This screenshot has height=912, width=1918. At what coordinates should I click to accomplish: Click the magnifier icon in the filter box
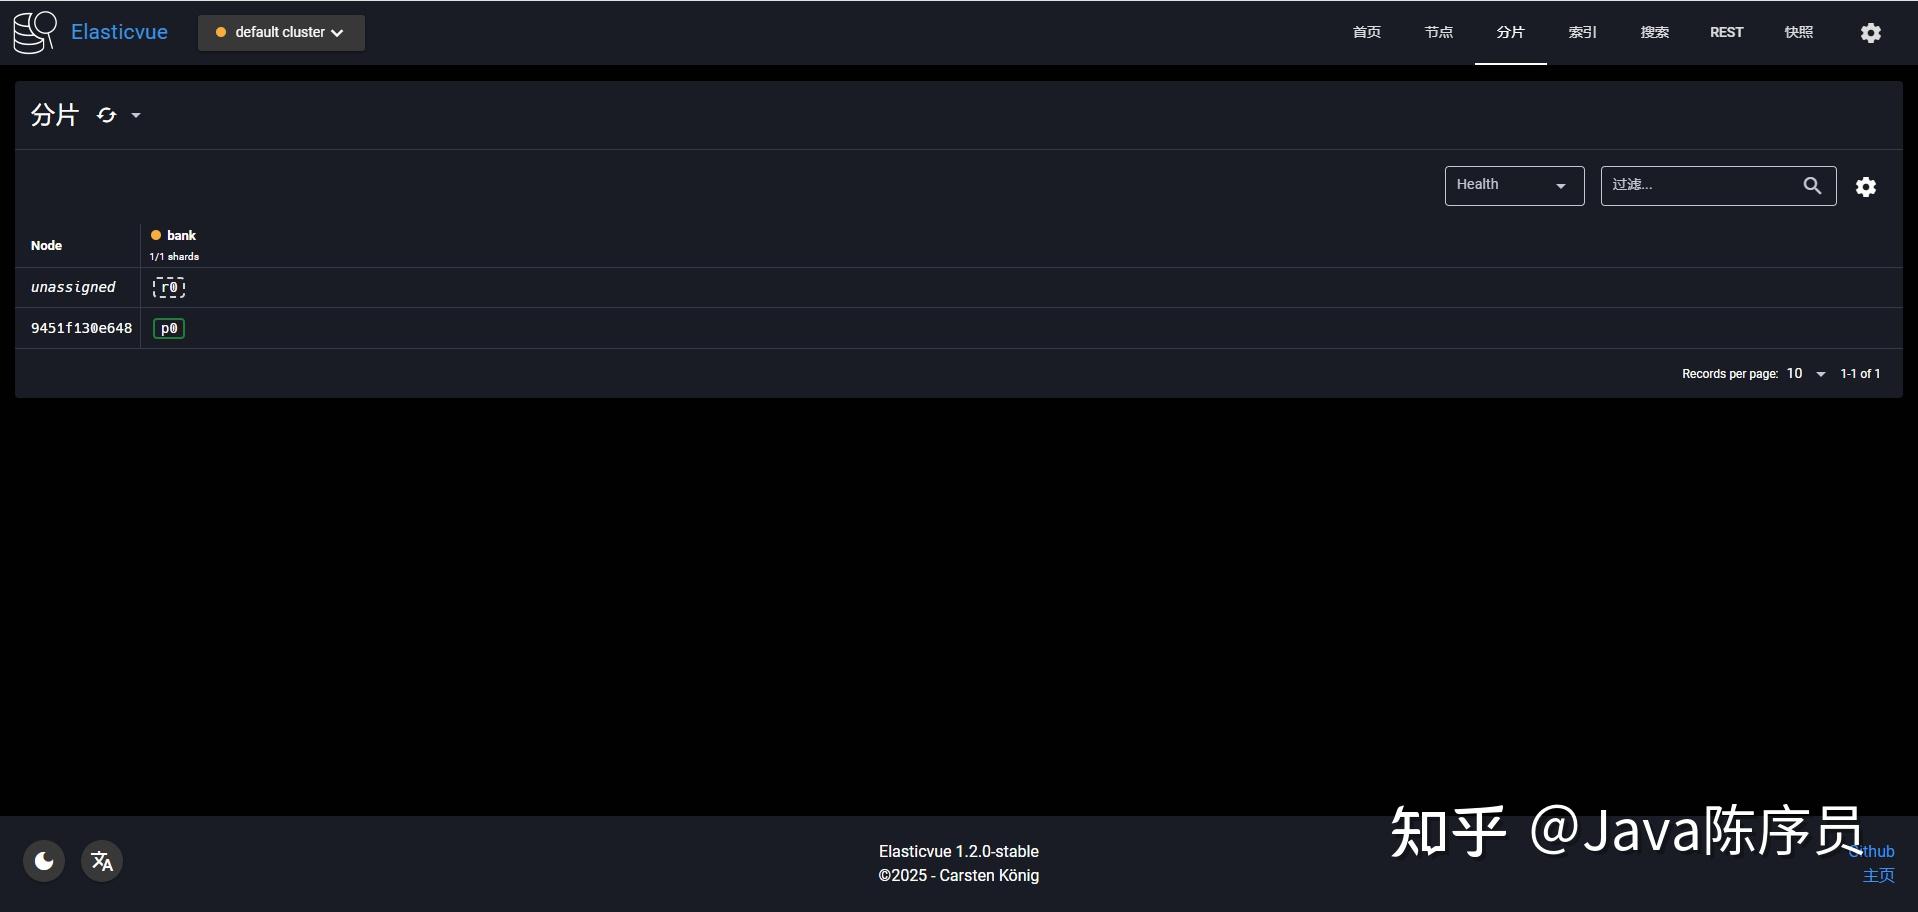[1814, 185]
